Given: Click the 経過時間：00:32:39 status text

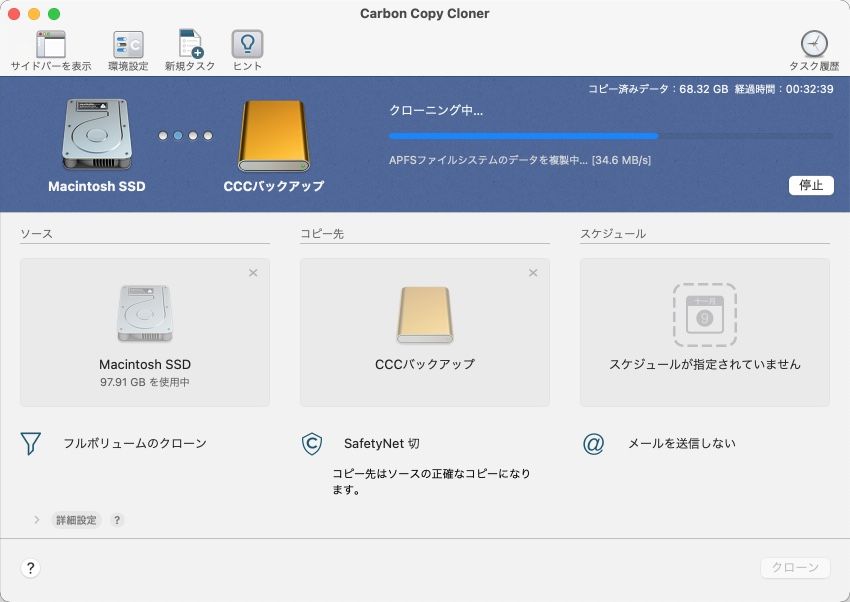Looking at the screenshot, I should (784, 89).
